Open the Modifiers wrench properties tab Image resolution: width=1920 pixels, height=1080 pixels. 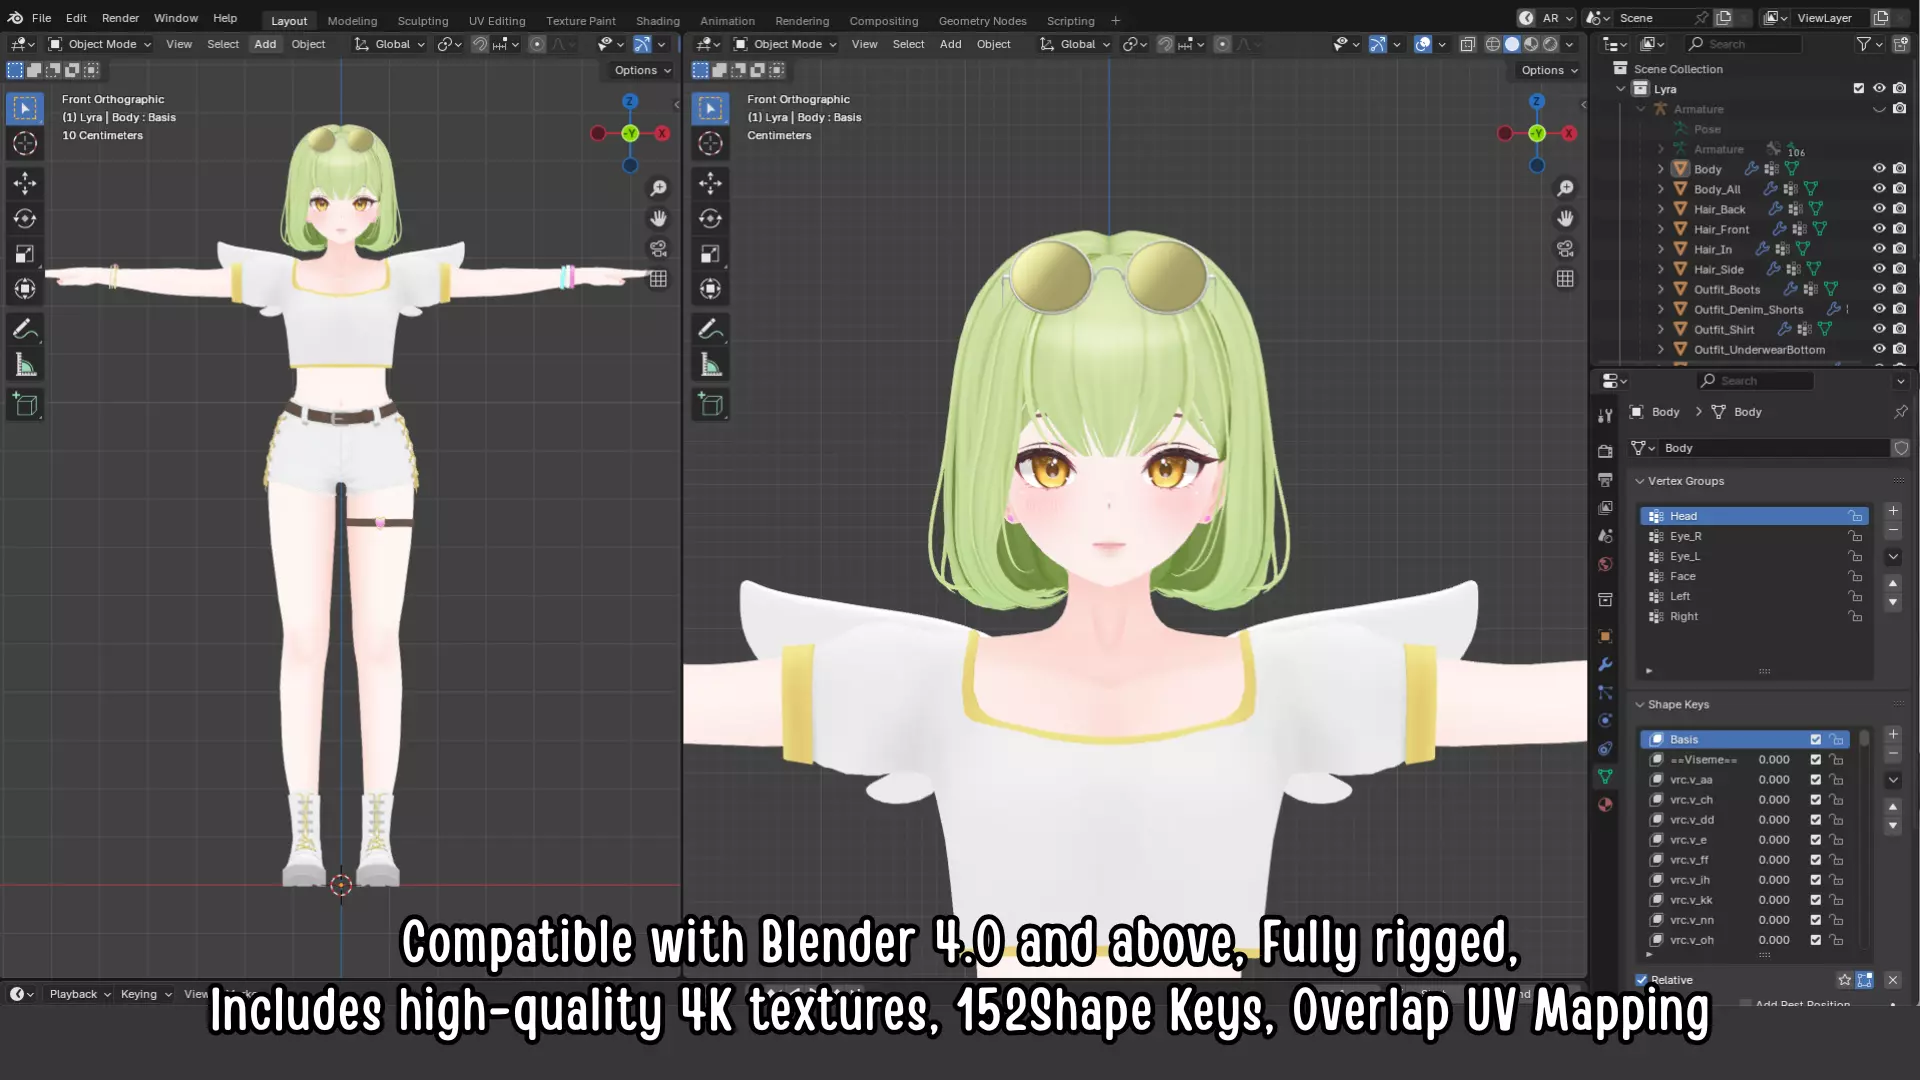tap(1605, 664)
